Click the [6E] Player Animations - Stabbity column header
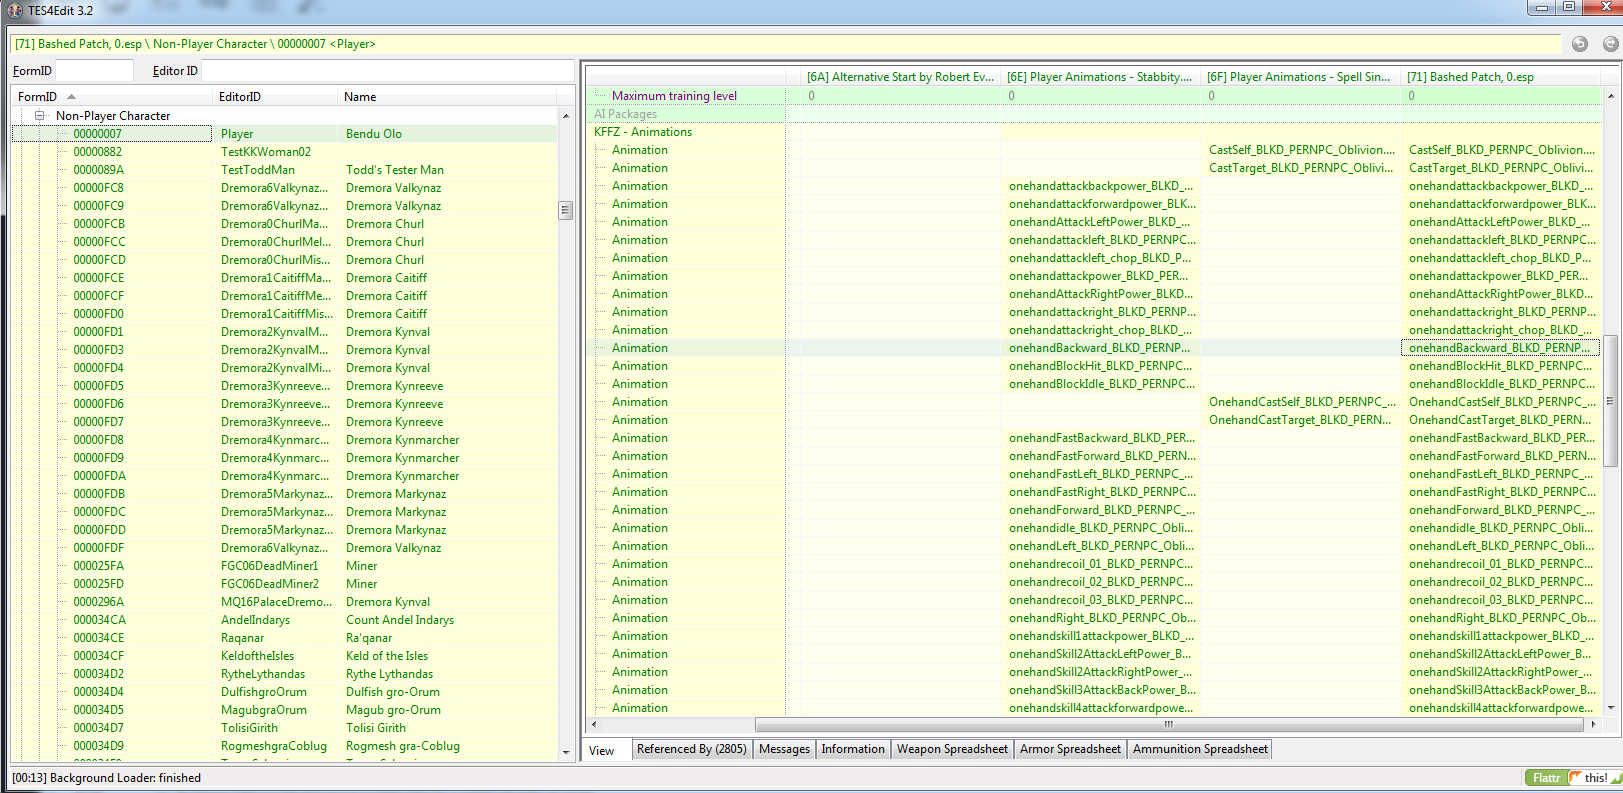The image size is (1623, 793). point(1100,77)
